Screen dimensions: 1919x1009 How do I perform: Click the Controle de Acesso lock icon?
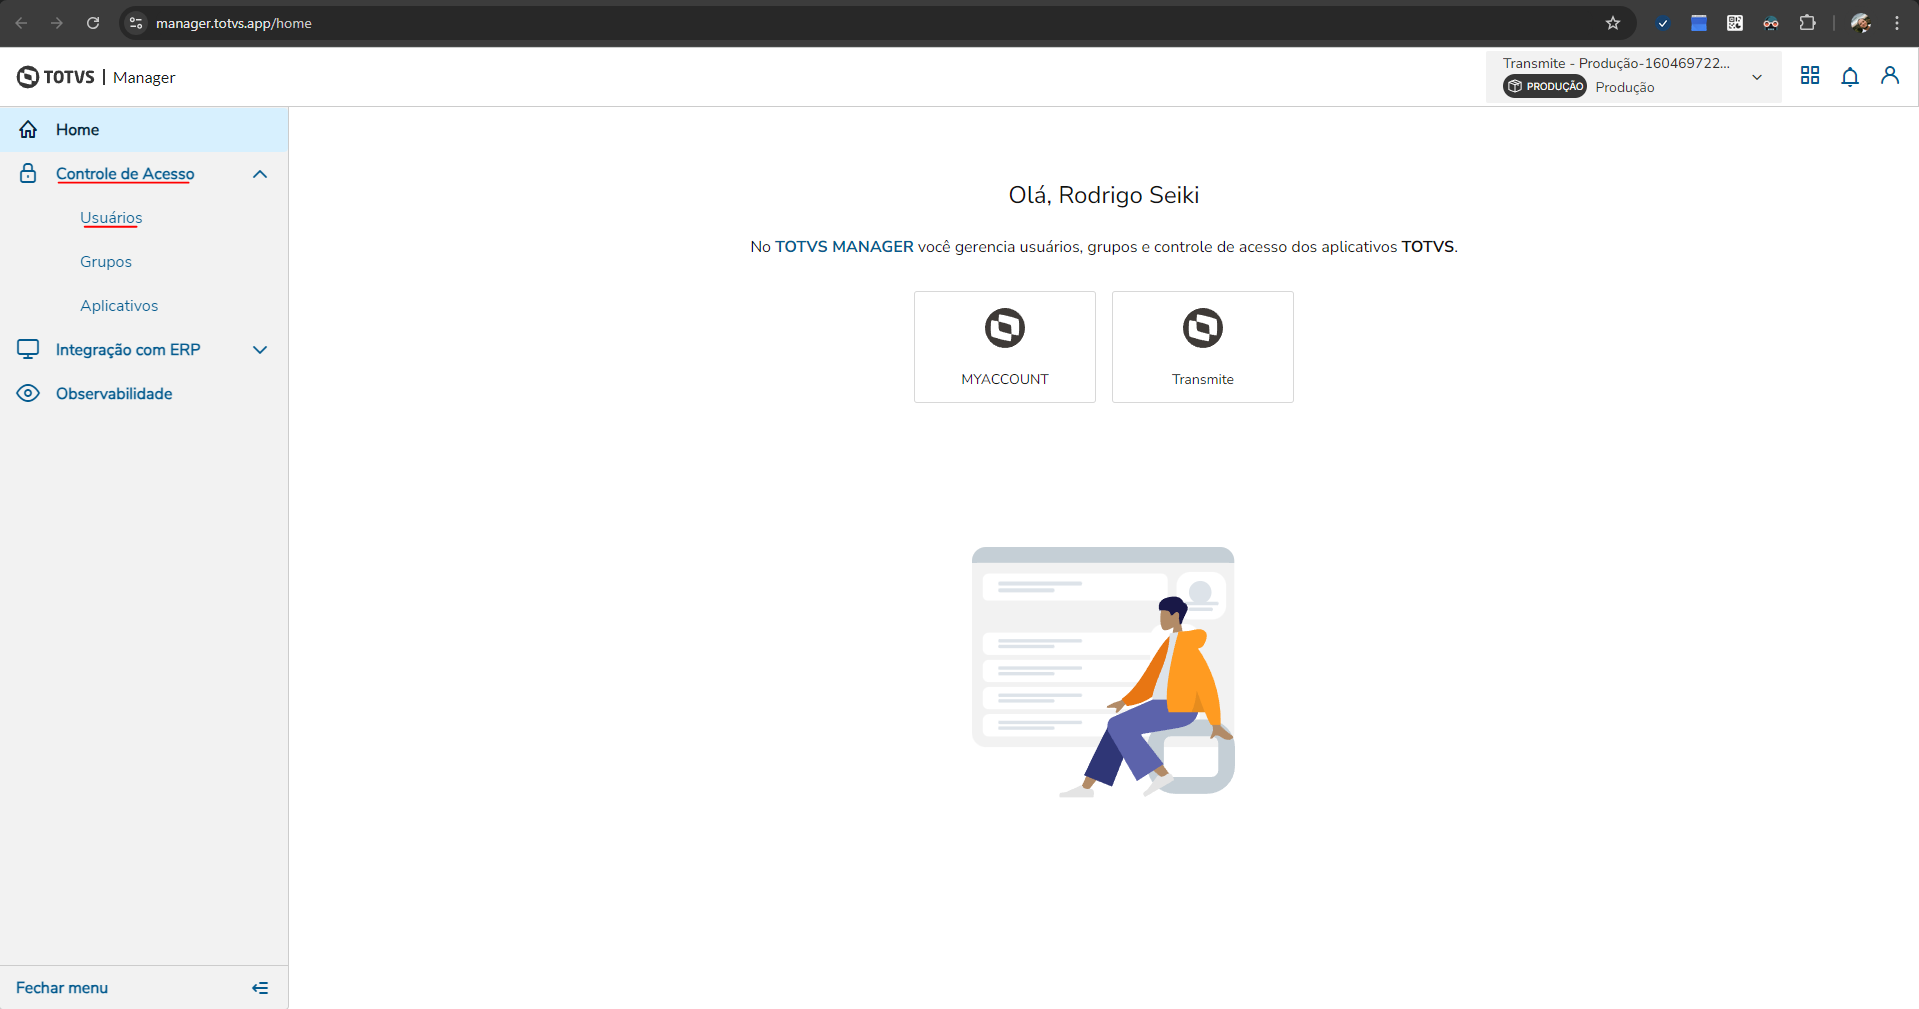(x=28, y=174)
